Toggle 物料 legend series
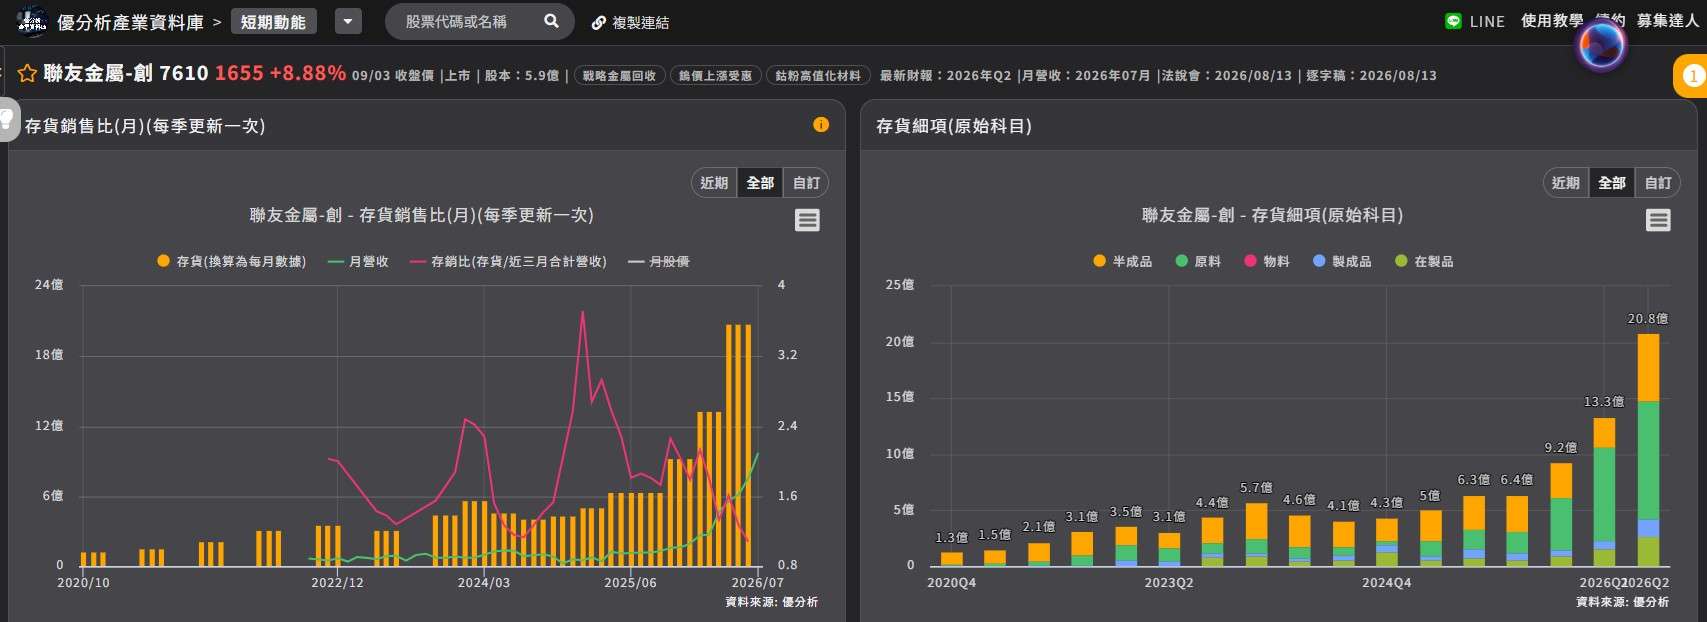 [1267, 261]
